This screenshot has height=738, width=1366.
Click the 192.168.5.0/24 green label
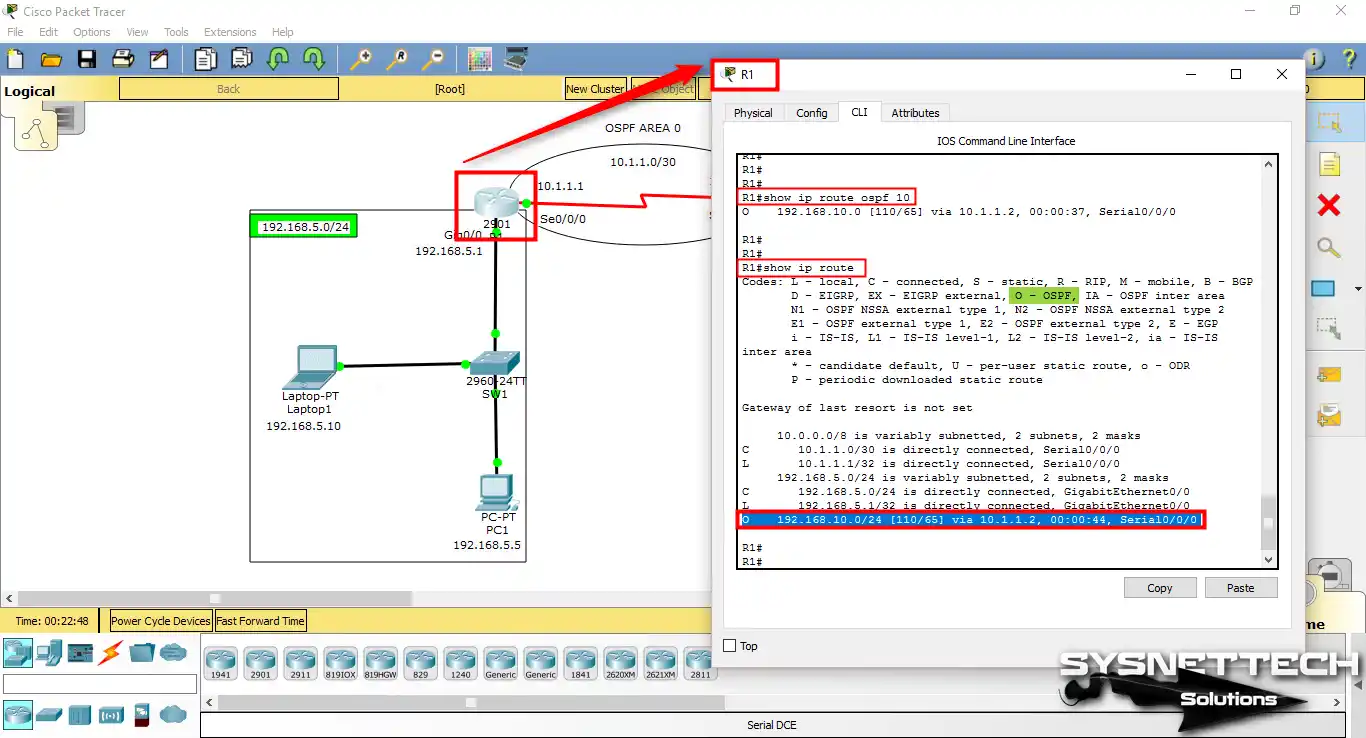tap(304, 227)
